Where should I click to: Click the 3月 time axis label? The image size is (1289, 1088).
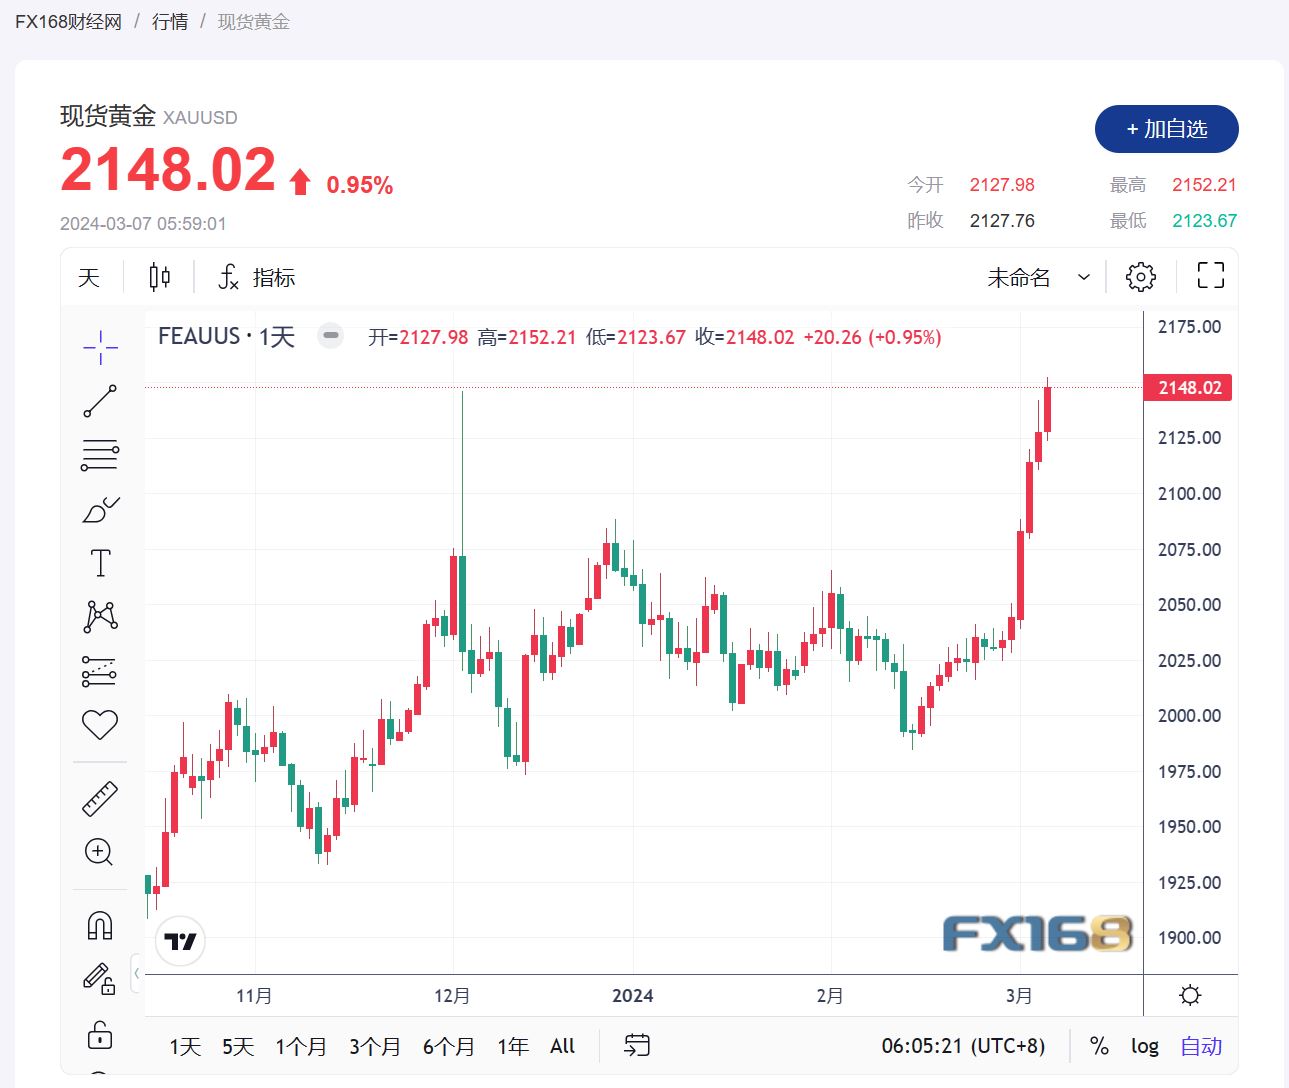click(1019, 996)
